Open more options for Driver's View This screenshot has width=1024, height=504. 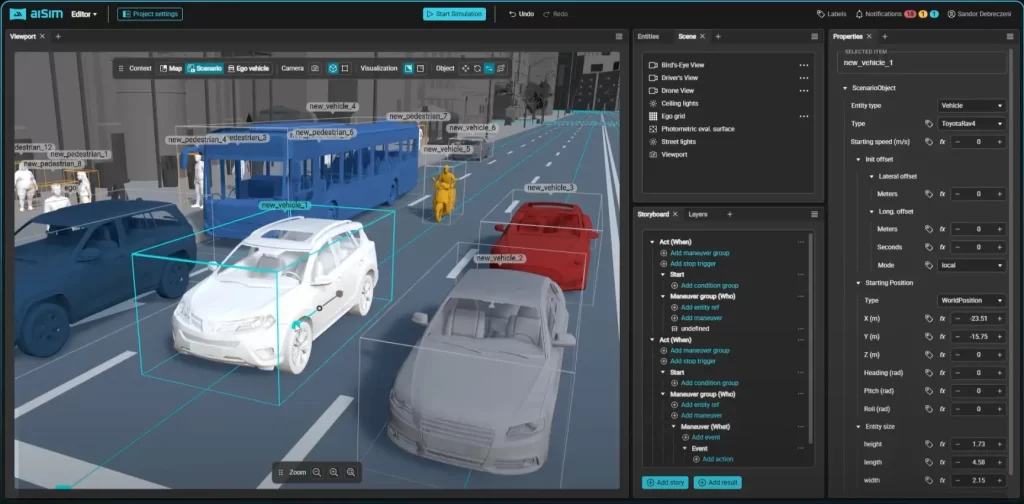point(804,78)
